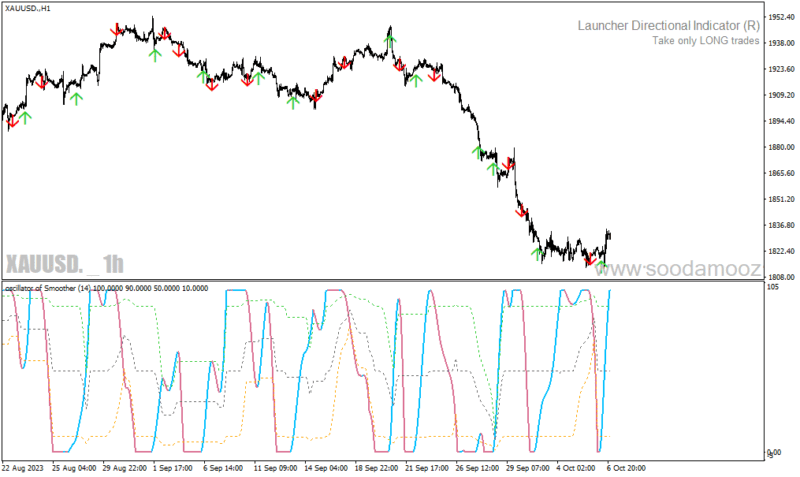Select the 22 Aug 2023 date label
The image size is (800, 477).
click(23, 468)
